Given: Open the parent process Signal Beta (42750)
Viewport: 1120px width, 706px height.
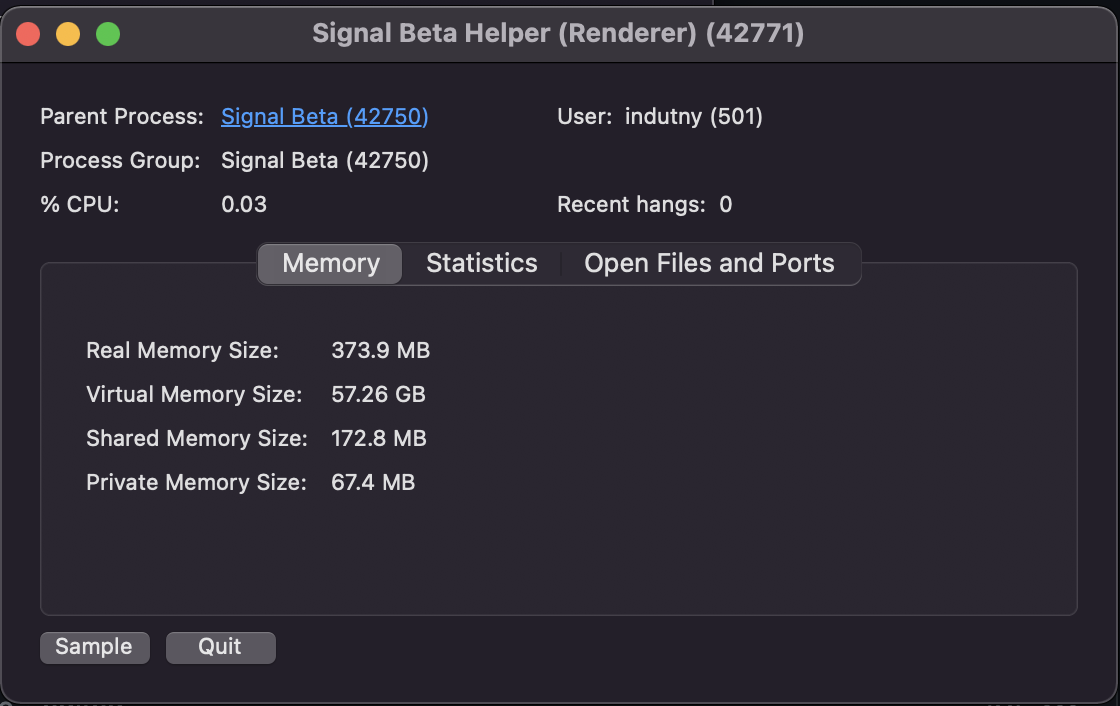Looking at the screenshot, I should [324, 116].
